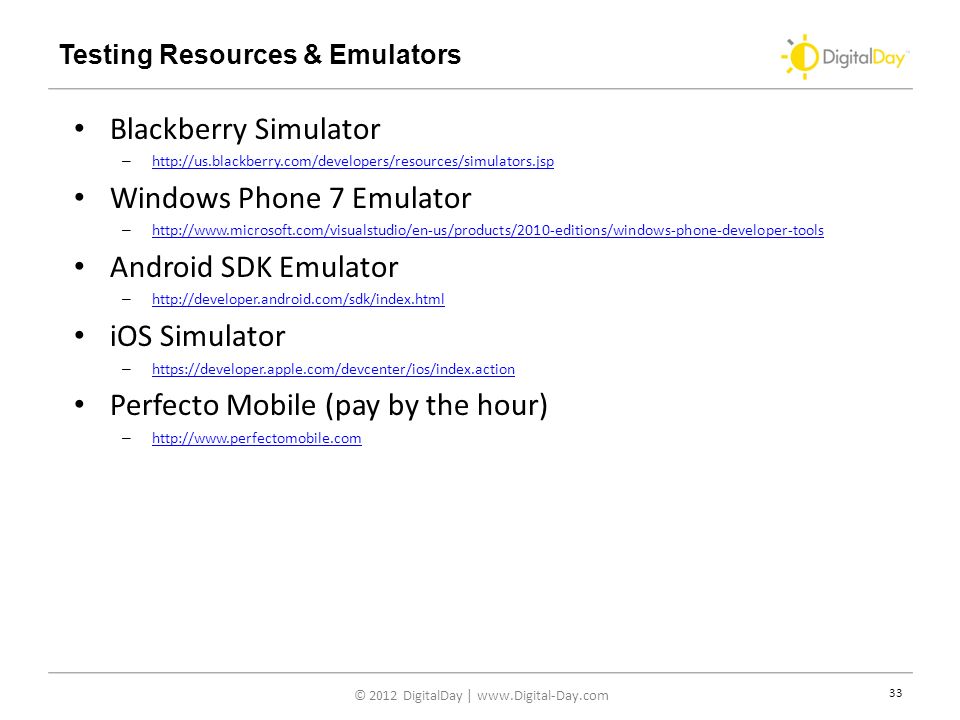This screenshot has width=960, height=720.
Task: Click the DigitalDay sun logo
Action: click(845, 57)
